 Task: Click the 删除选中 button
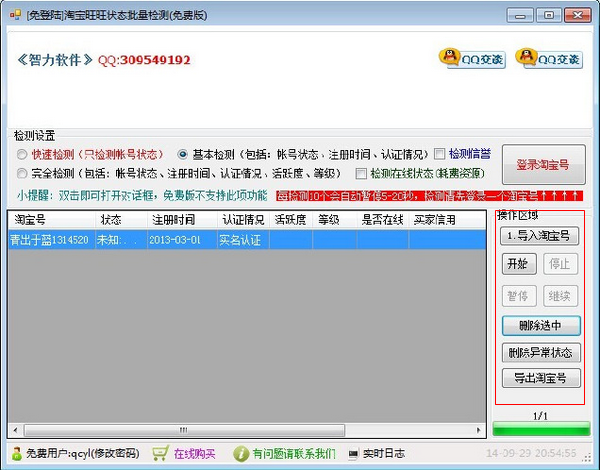pyautogui.click(x=540, y=325)
